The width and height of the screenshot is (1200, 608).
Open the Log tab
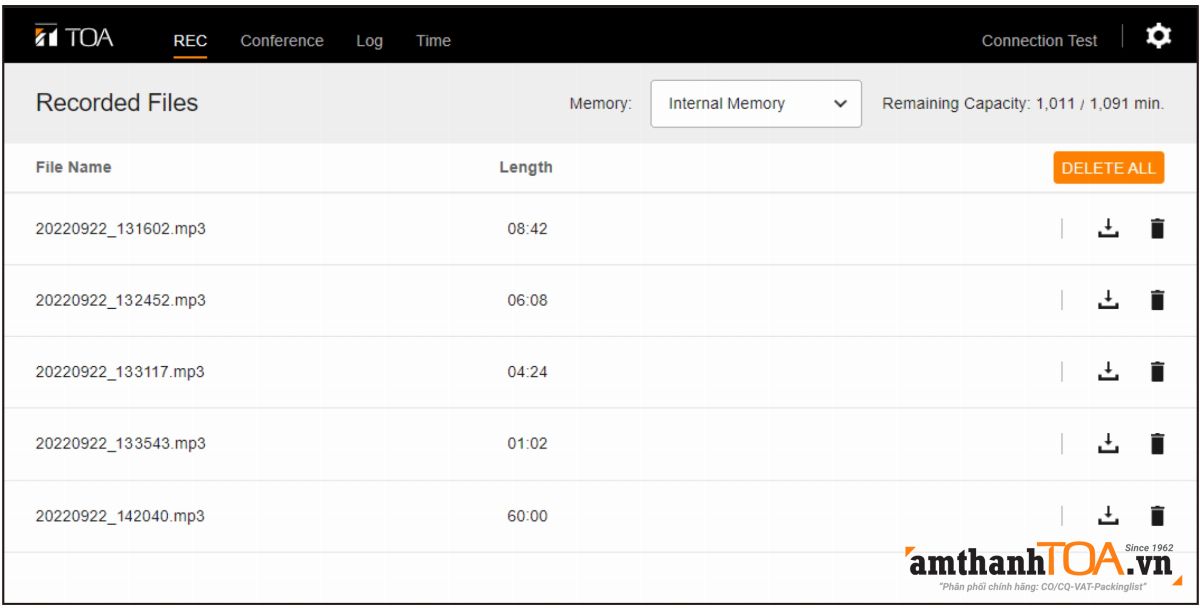[369, 41]
